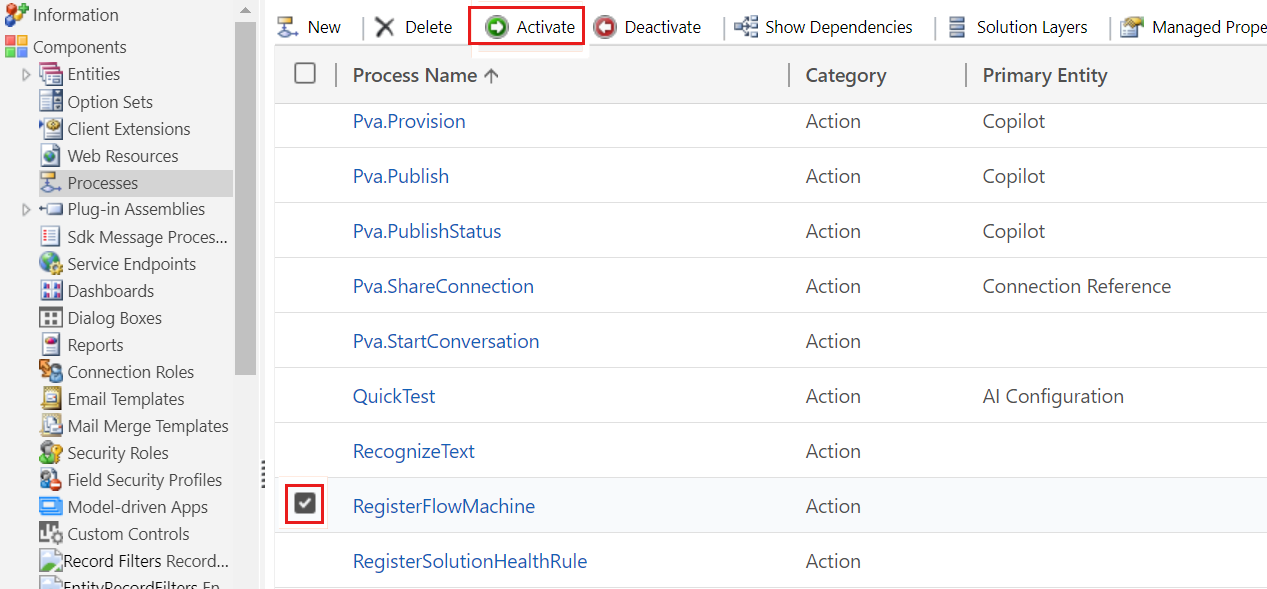This screenshot has width=1267, height=589.
Task: Uncheck the RegisterFlowMachine row checkbox
Action: (x=305, y=504)
